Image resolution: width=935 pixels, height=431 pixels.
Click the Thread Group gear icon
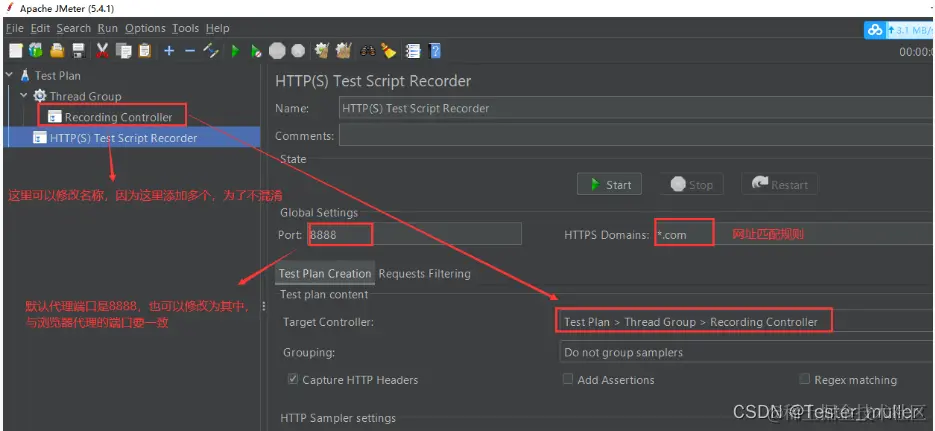click(40, 96)
